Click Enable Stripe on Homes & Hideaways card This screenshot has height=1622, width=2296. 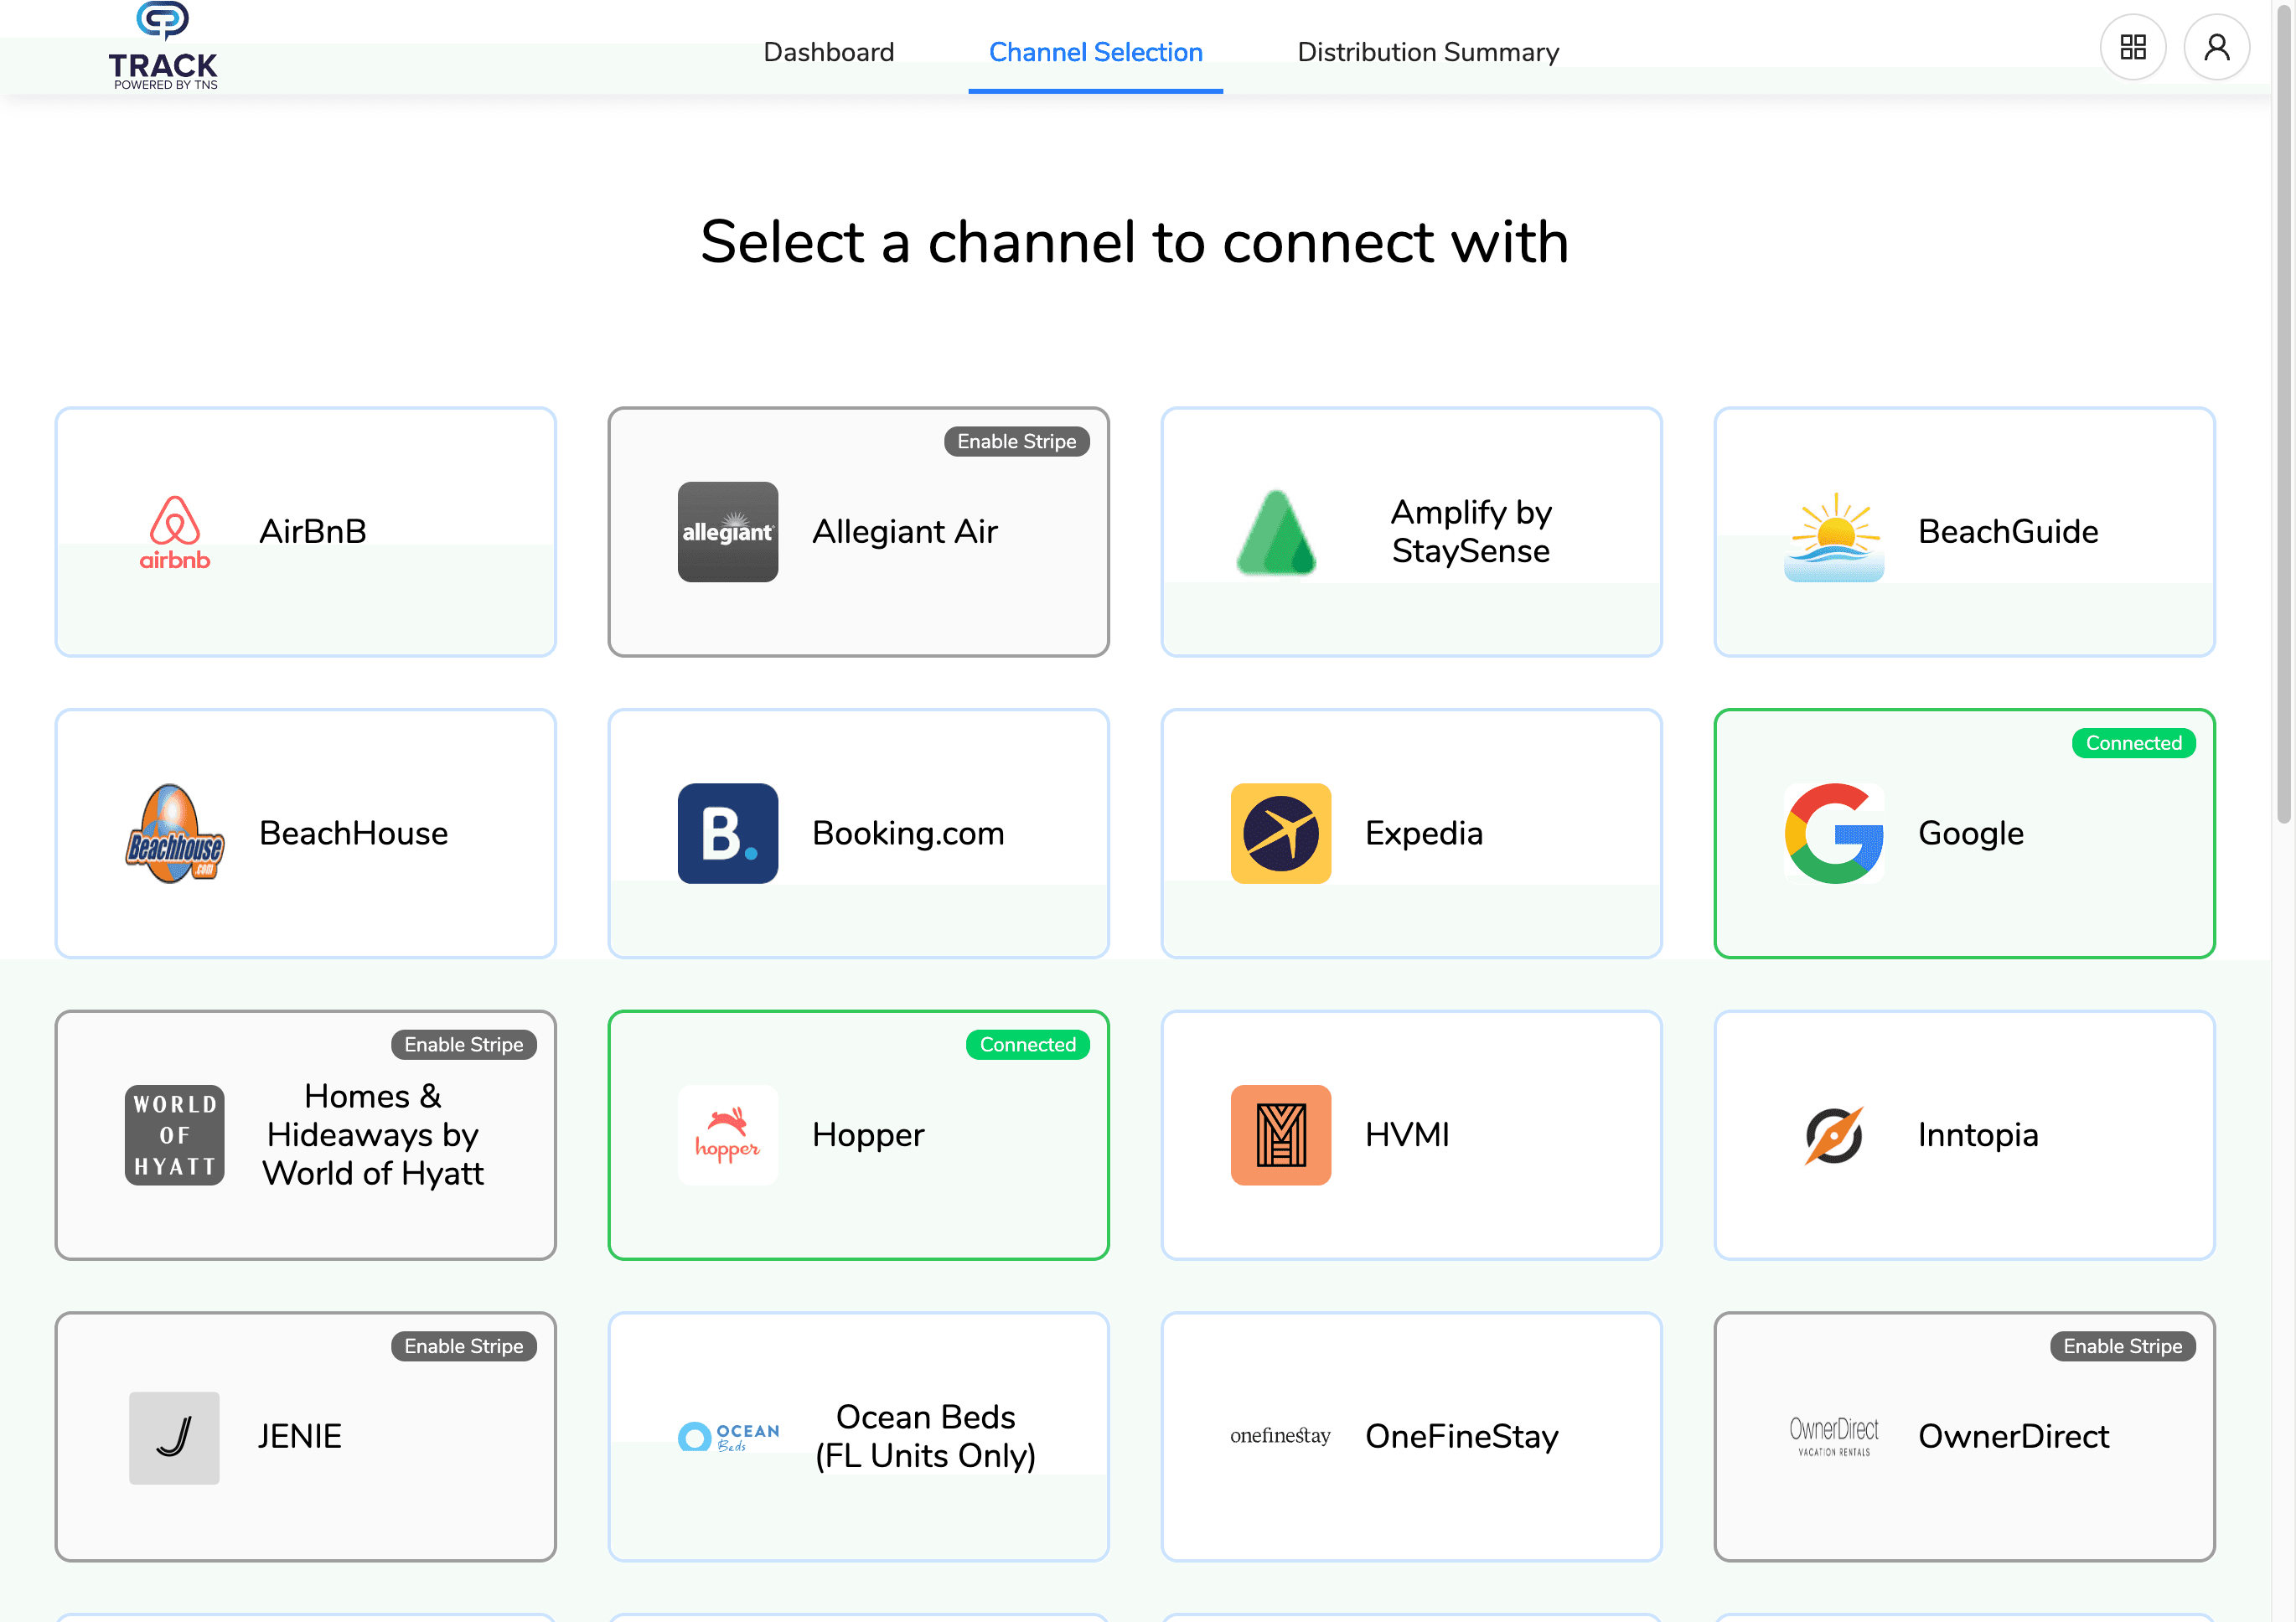point(464,1045)
